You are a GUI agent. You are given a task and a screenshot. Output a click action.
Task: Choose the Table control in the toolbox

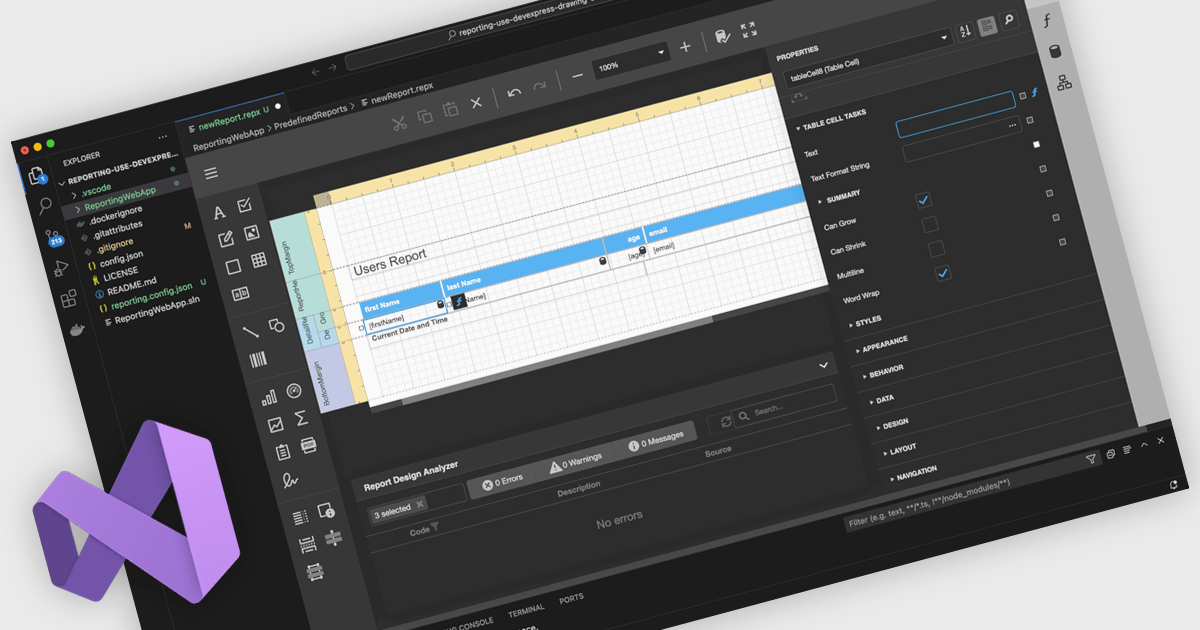coord(258,261)
